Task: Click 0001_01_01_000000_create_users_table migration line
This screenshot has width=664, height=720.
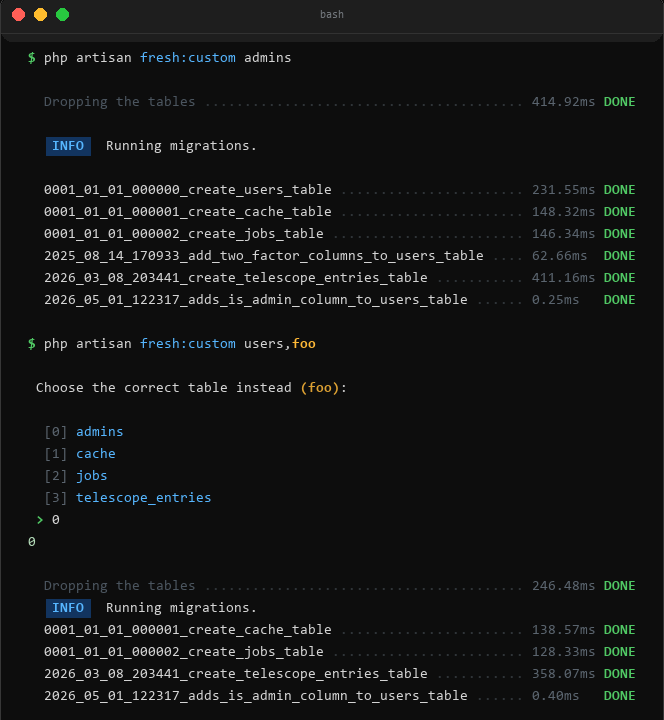Action: (188, 190)
